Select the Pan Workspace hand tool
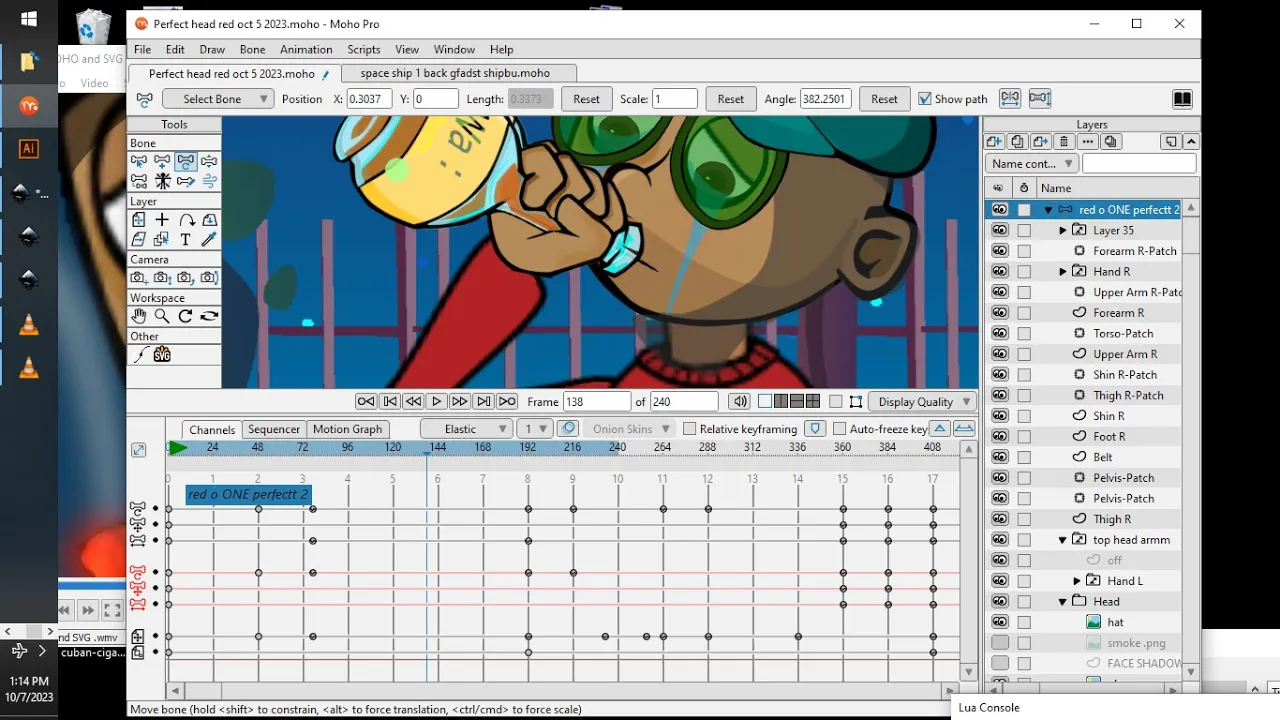The width and height of the screenshot is (1280, 720). pos(139,316)
